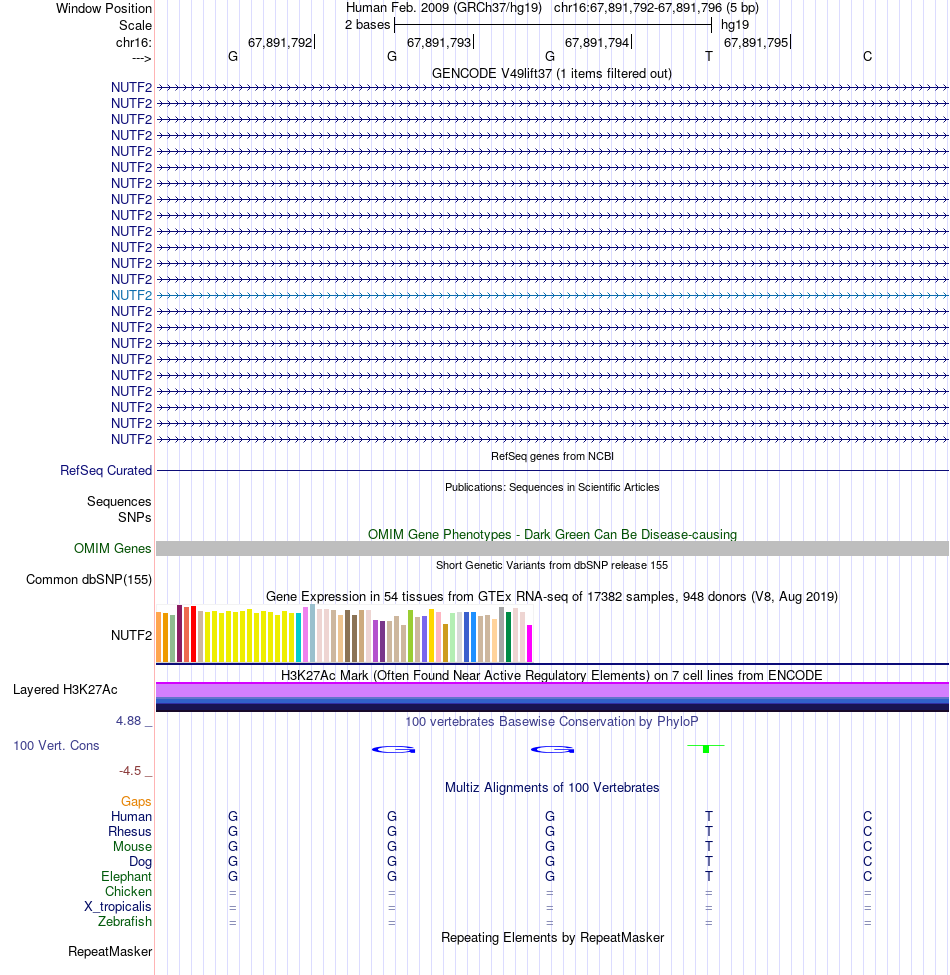The image size is (950, 975).
Task: Click the 2 bases scale bar label
Action: pyautogui.click(x=367, y=25)
